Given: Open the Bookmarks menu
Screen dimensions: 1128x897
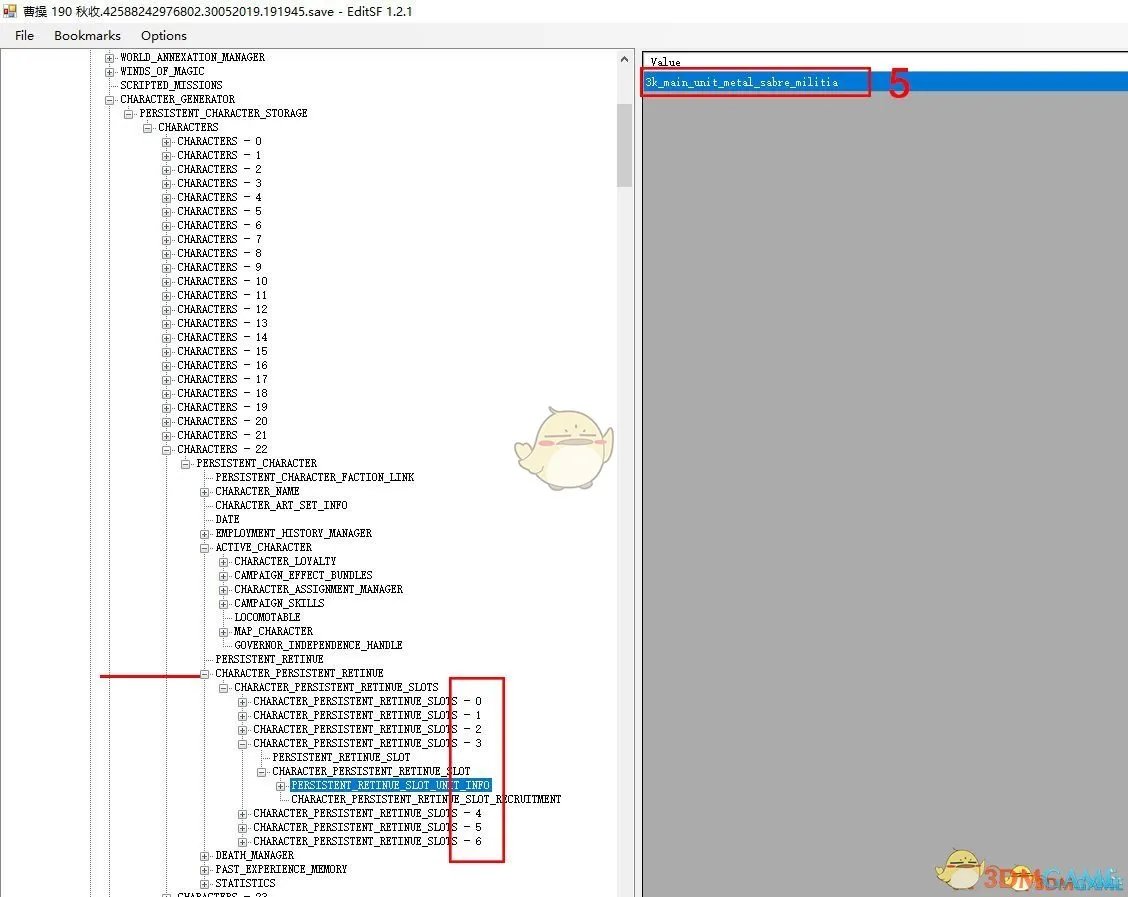Looking at the screenshot, I should pyautogui.click(x=87, y=35).
